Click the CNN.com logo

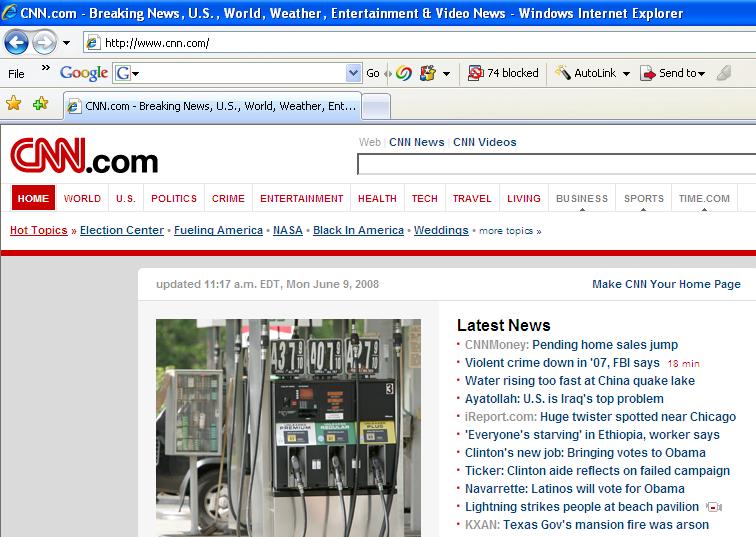pyautogui.click(x=84, y=157)
